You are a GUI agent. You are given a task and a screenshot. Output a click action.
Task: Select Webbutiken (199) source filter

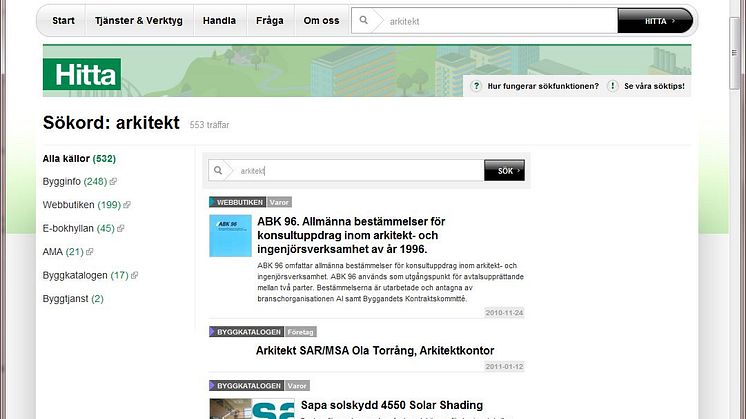click(x=81, y=205)
